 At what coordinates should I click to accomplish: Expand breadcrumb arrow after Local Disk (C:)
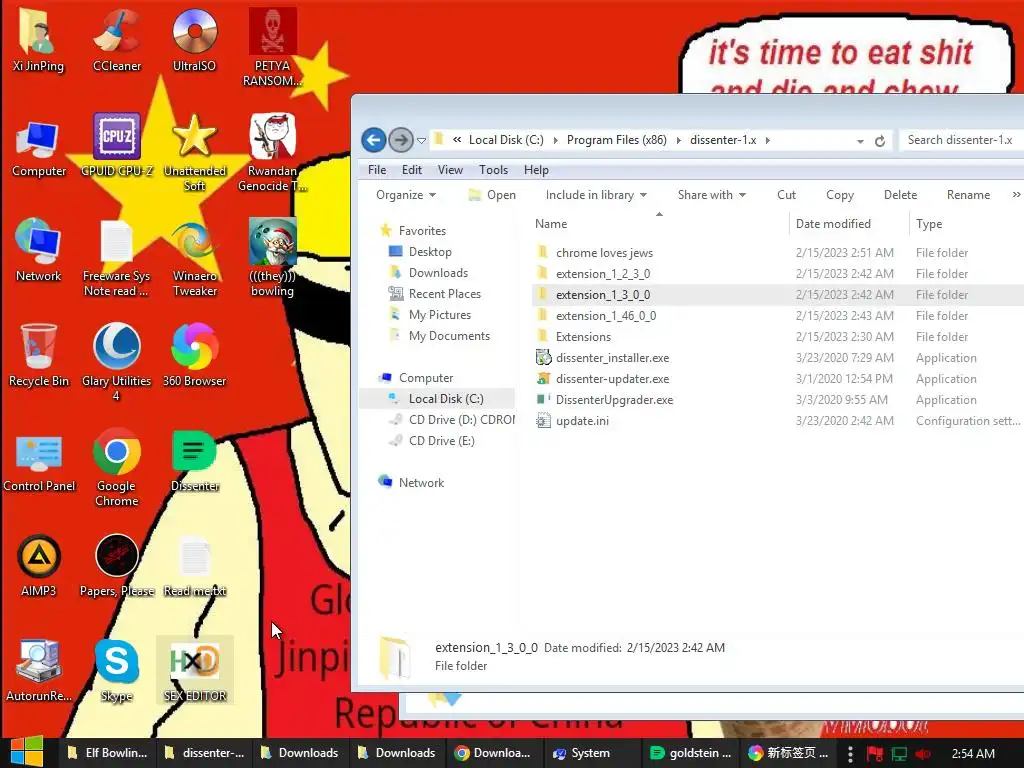tap(556, 140)
